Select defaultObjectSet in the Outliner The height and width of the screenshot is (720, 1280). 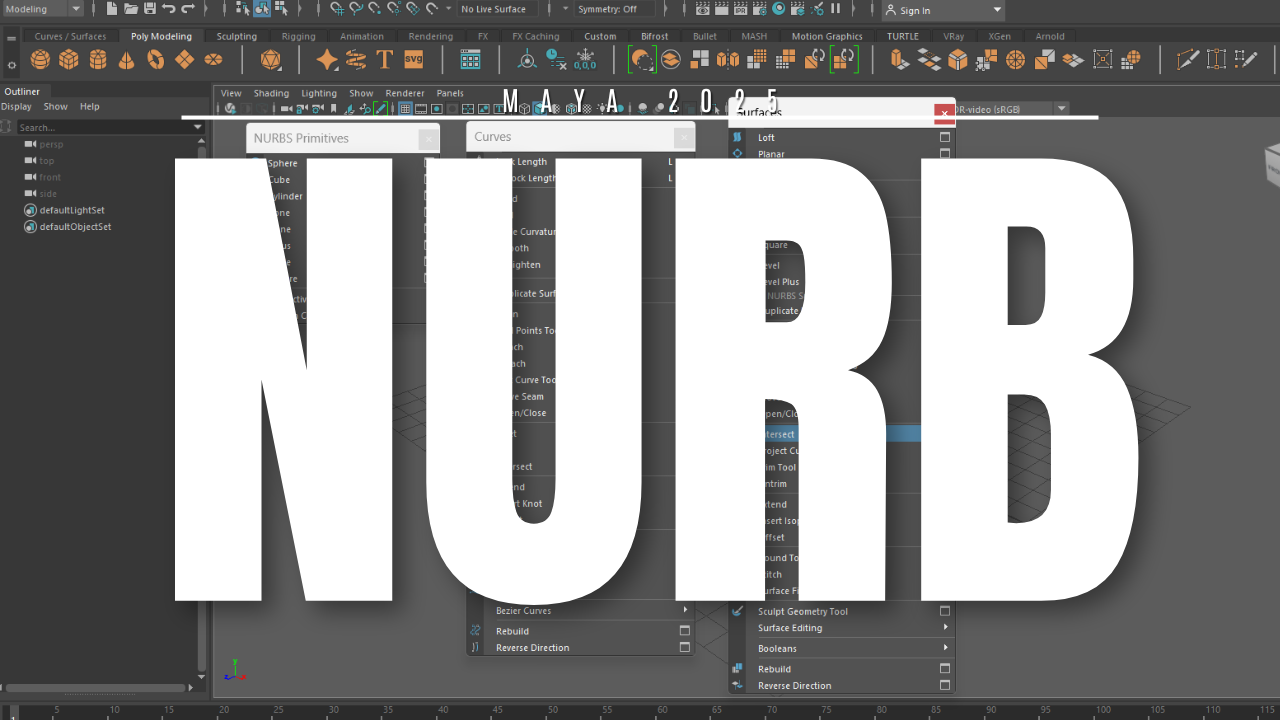[x=75, y=227]
